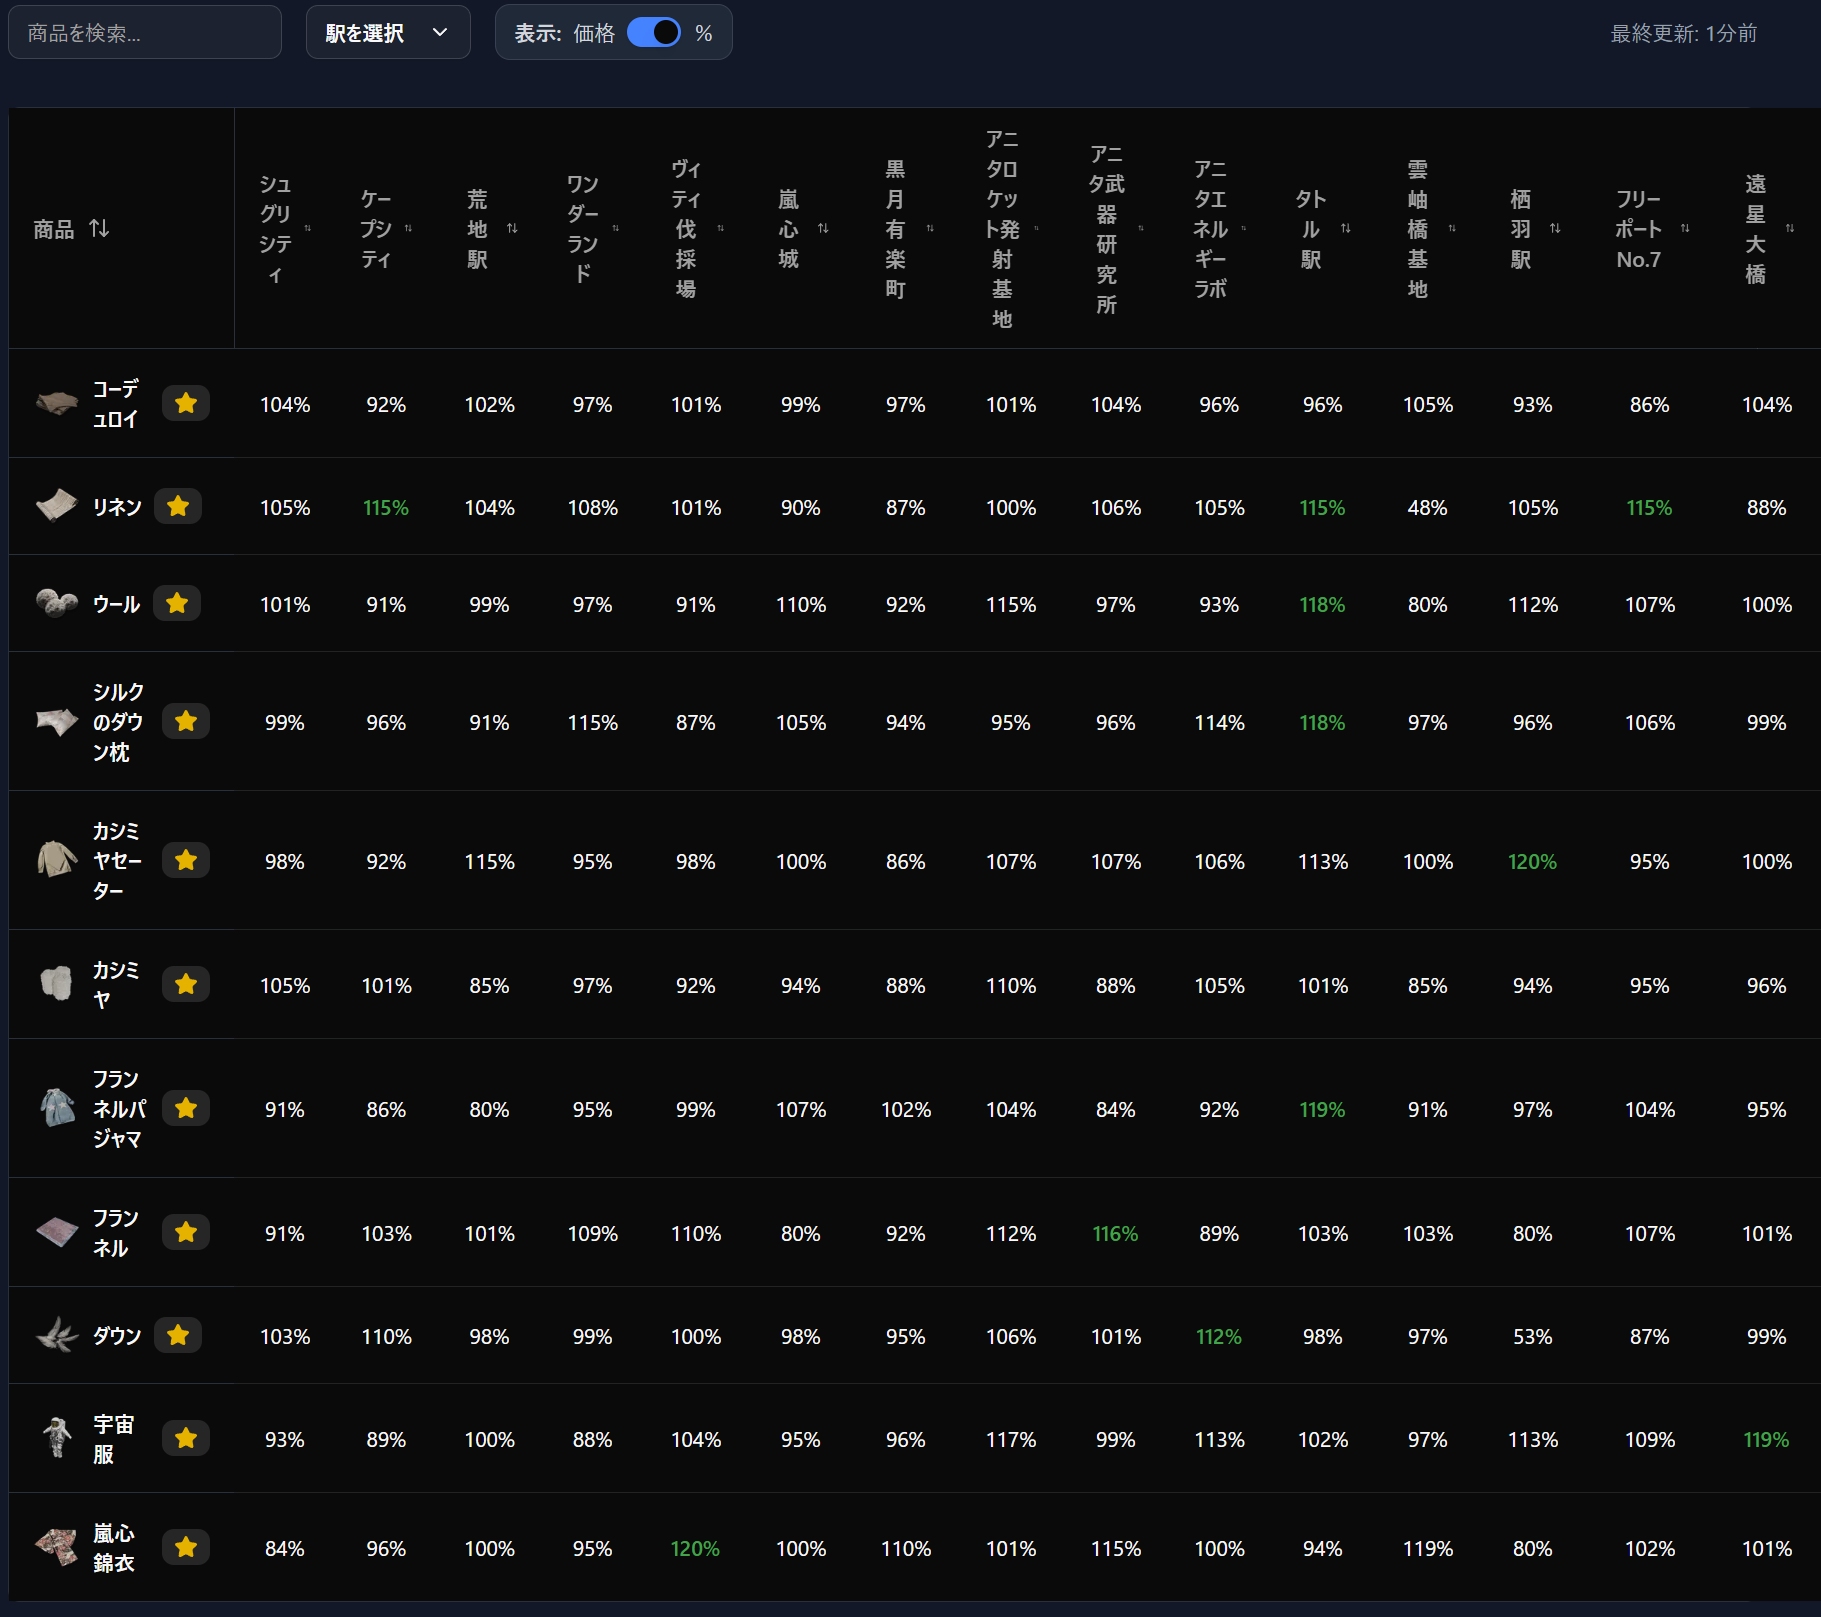Sort by ワンダーランド column
Screen dimensions: 1821x1617
[x=616, y=229]
